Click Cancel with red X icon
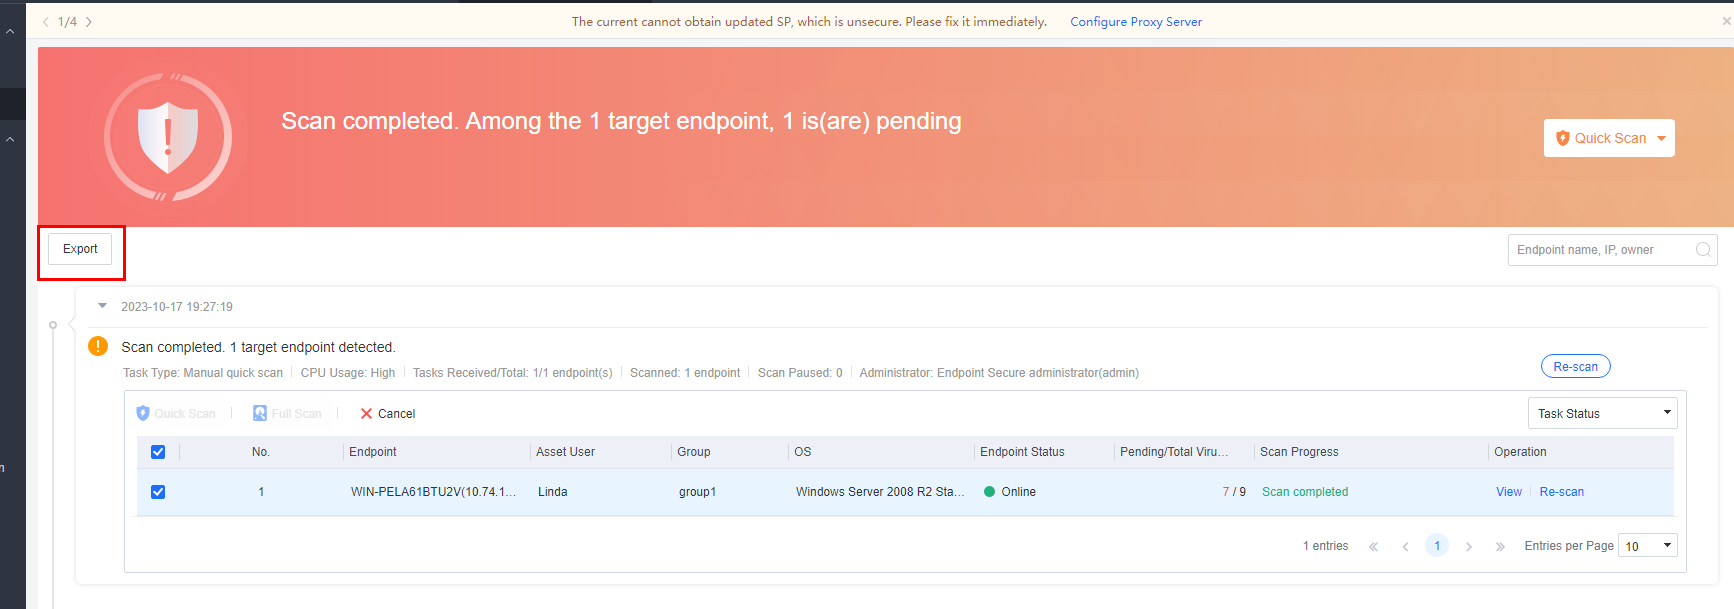Viewport: 1734px width, 609px height. (388, 414)
